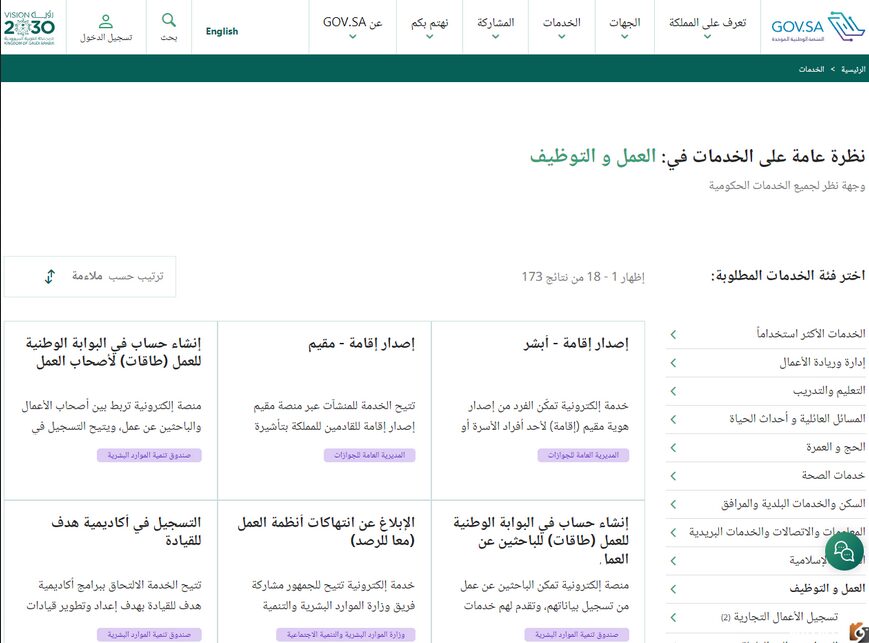869x643 pixels.
Task: Open the Vision 2030 logo link
Action: pos(29,27)
